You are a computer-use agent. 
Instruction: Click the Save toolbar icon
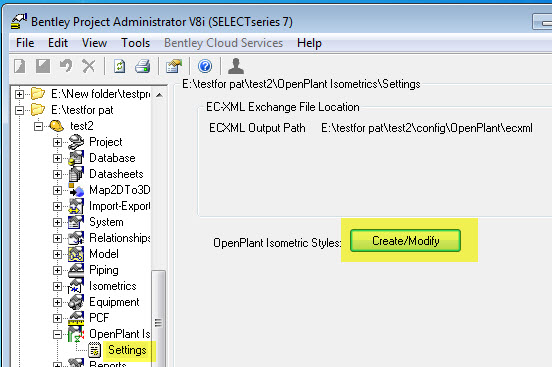[43, 66]
